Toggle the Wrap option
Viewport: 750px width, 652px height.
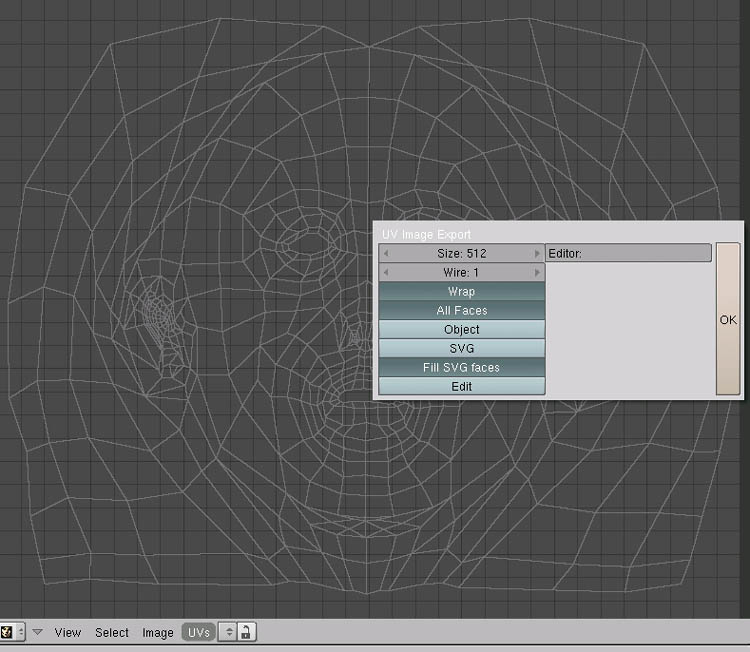pyautogui.click(x=461, y=291)
